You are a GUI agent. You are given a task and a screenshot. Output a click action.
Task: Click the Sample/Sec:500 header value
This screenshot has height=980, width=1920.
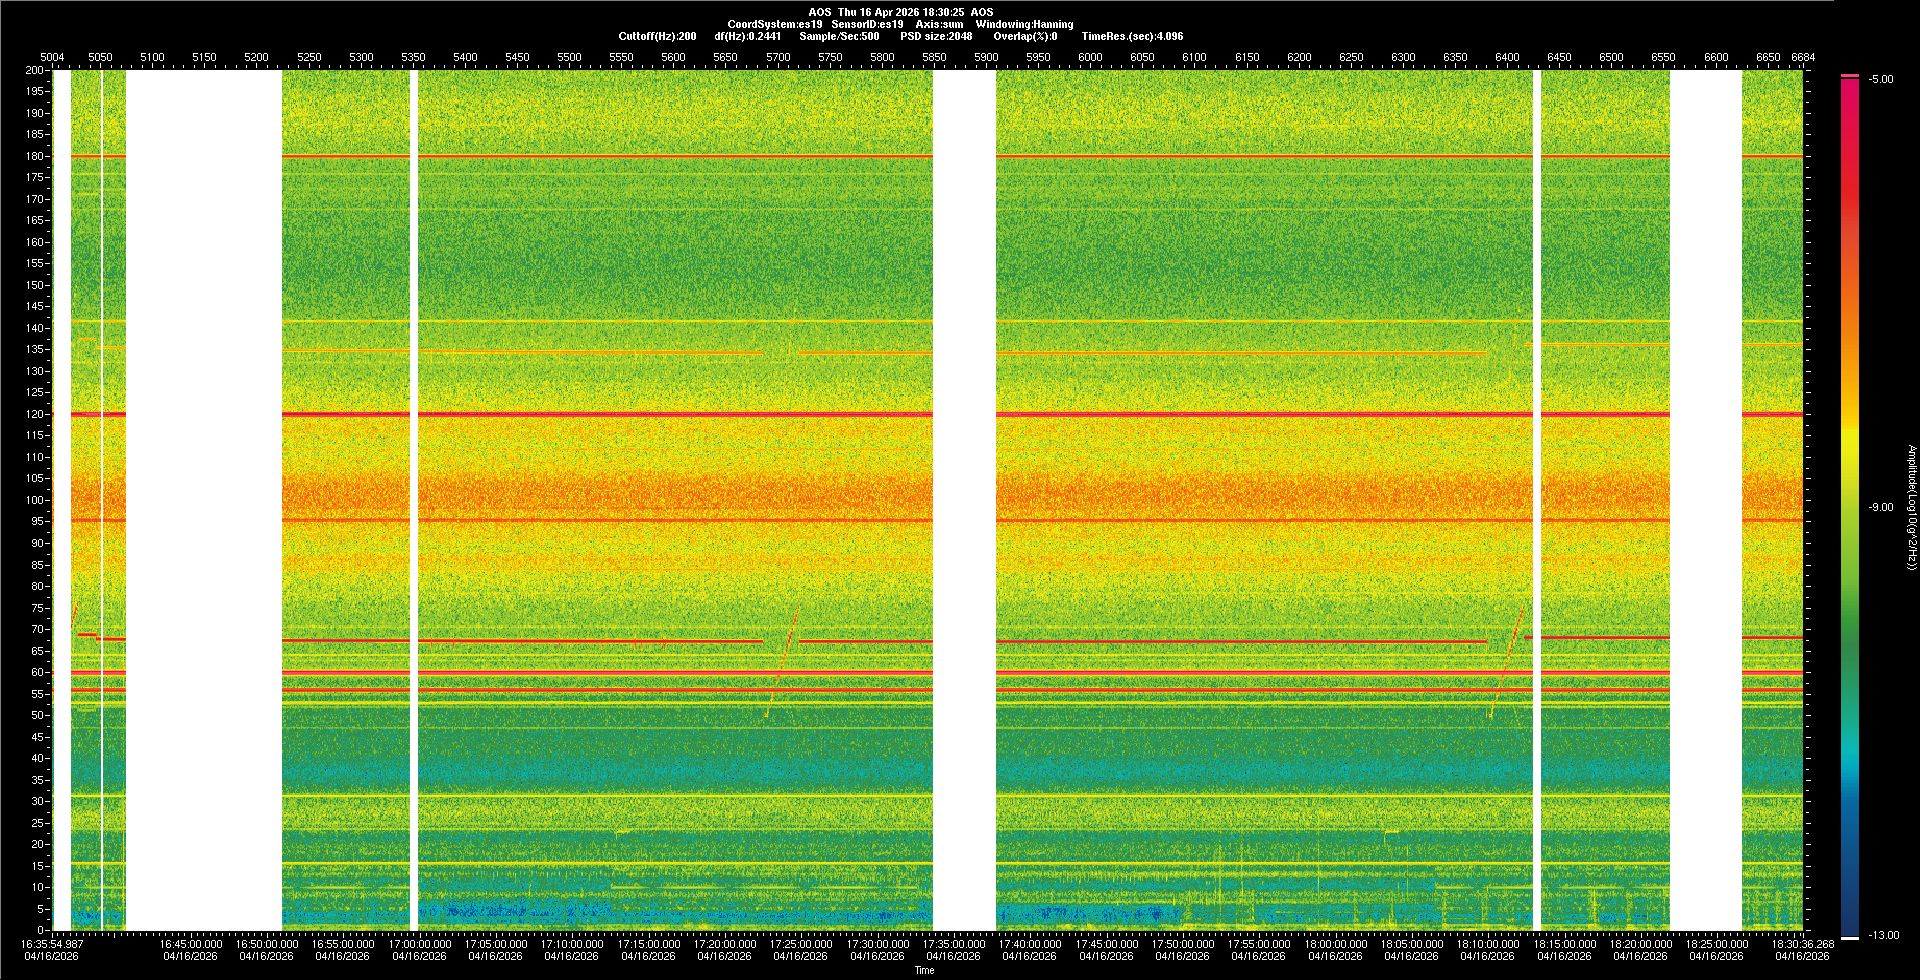pyautogui.click(x=839, y=36)
